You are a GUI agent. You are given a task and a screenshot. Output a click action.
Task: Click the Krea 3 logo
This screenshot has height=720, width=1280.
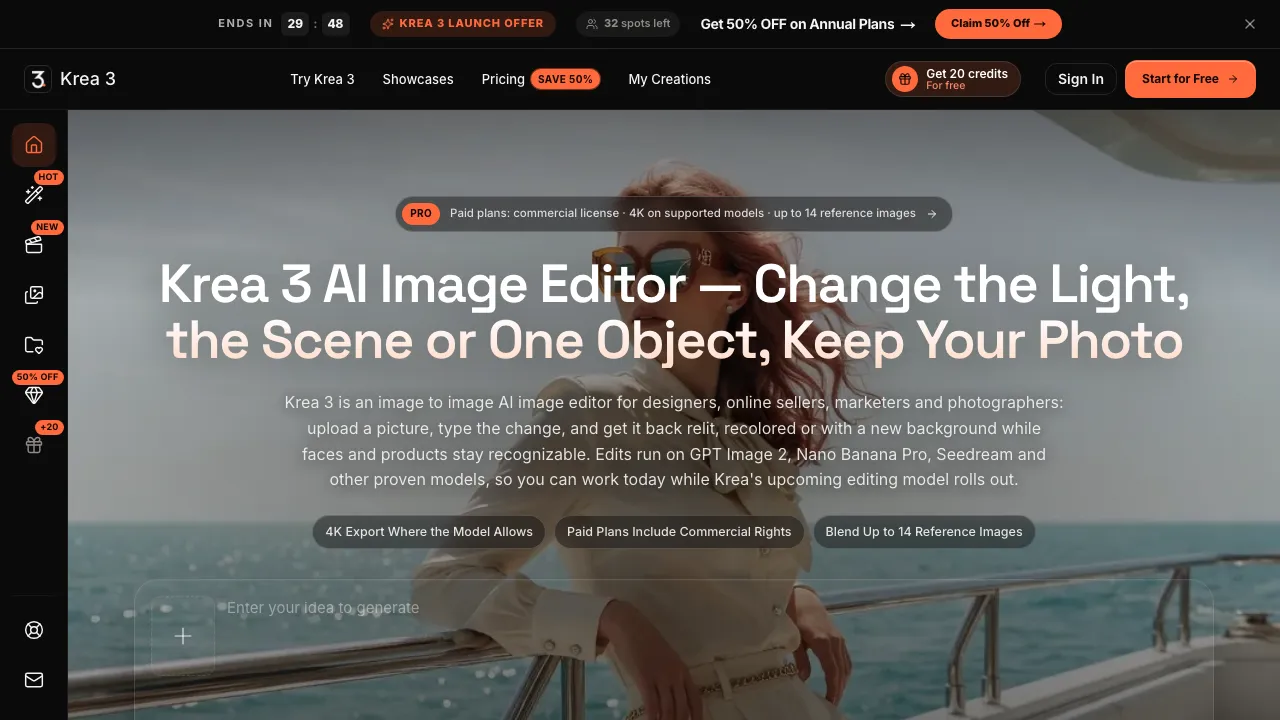click(x=38, y=79)
